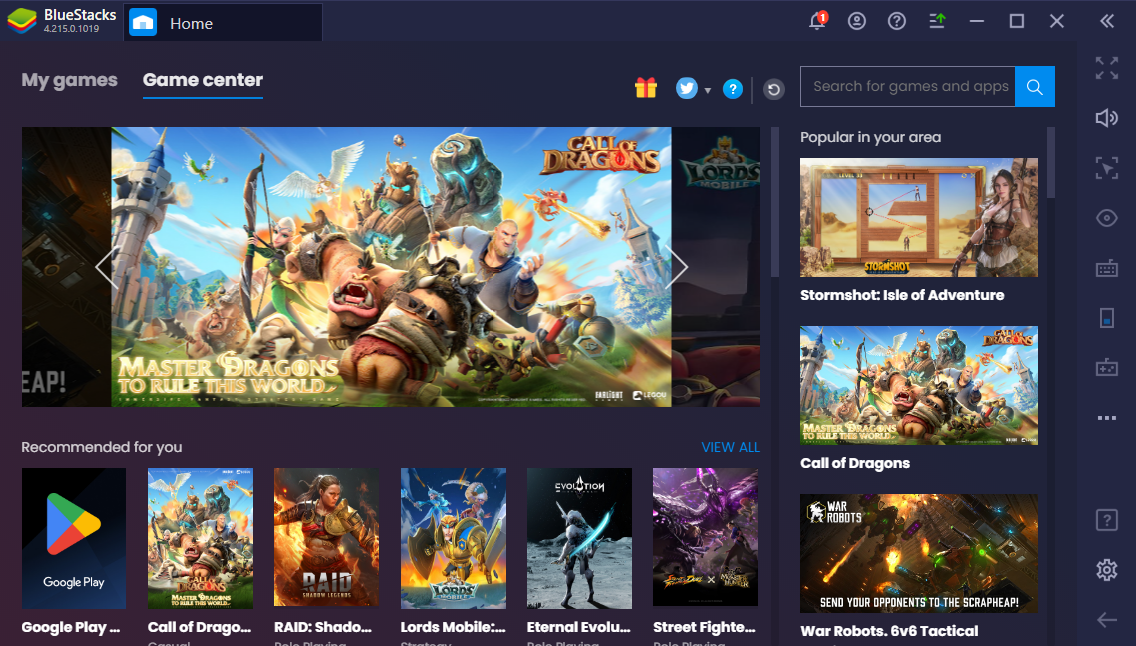Open keyboard controls icon in sidebar
Viewport: 1136px width, 646px height.
coord(1106,268)
